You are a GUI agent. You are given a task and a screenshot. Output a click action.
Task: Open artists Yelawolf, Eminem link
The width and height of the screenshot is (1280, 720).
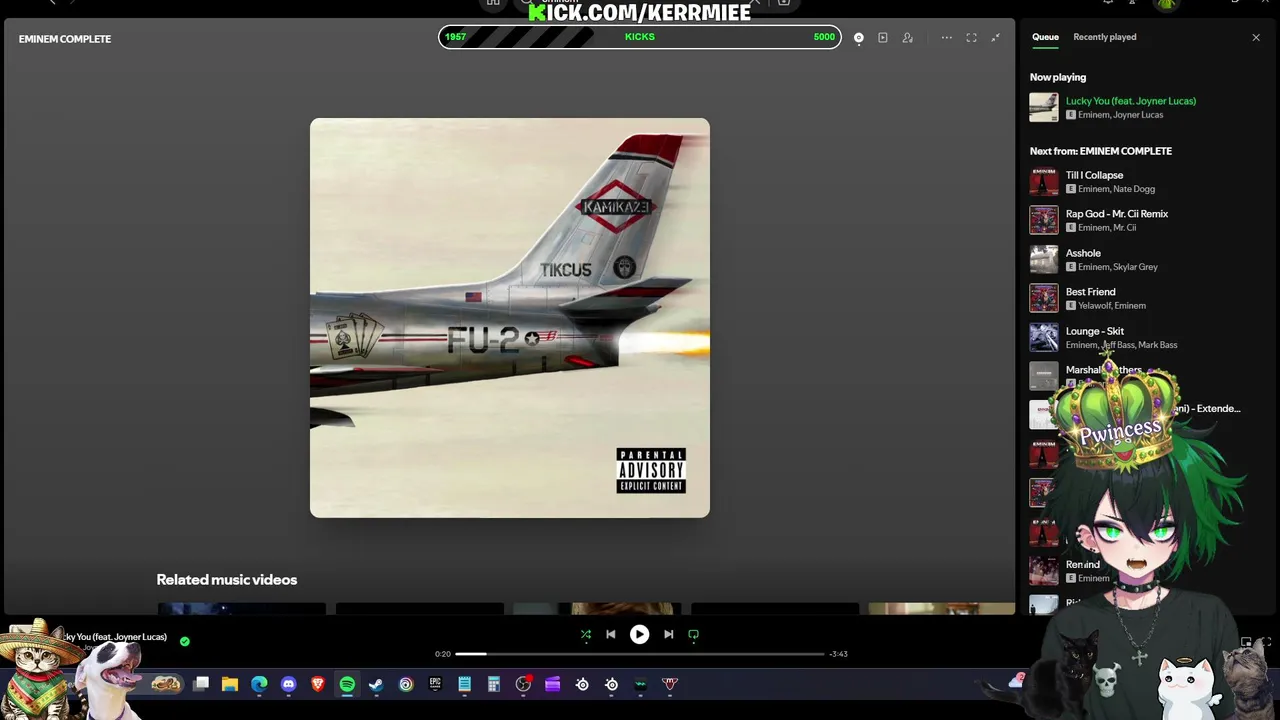click(x=1112, y=306)
